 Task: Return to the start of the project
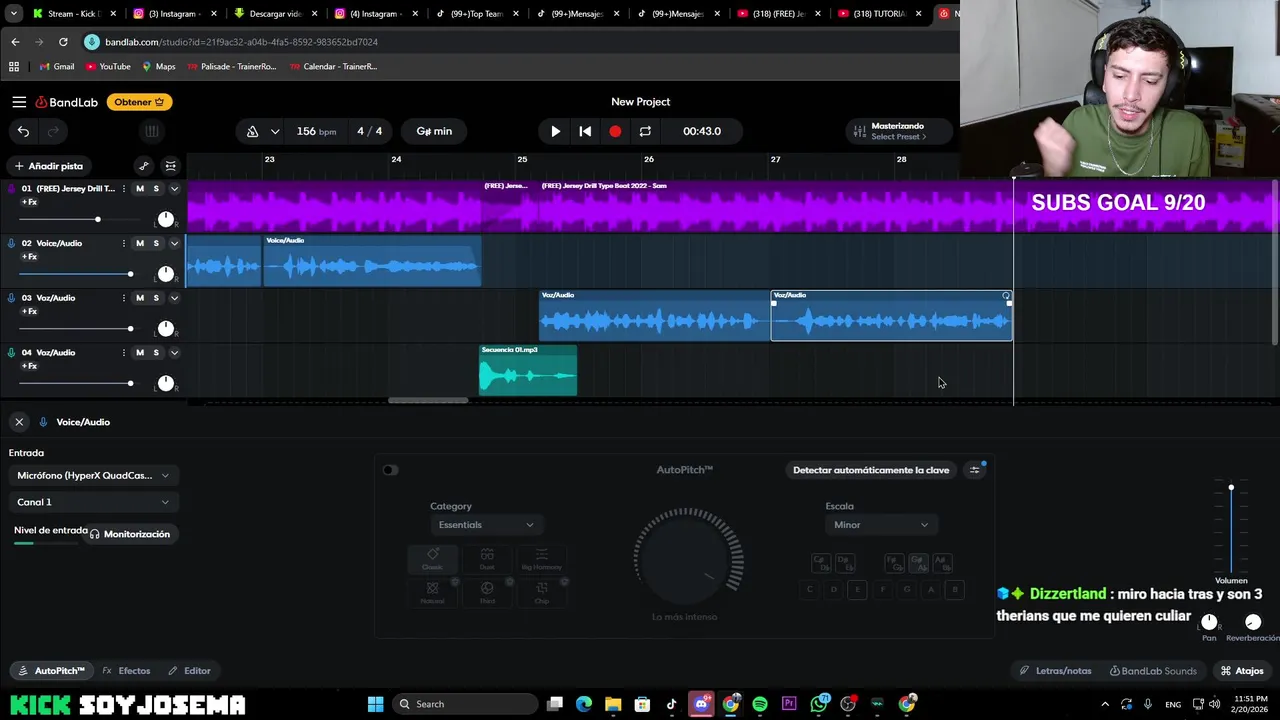(585, 131)
